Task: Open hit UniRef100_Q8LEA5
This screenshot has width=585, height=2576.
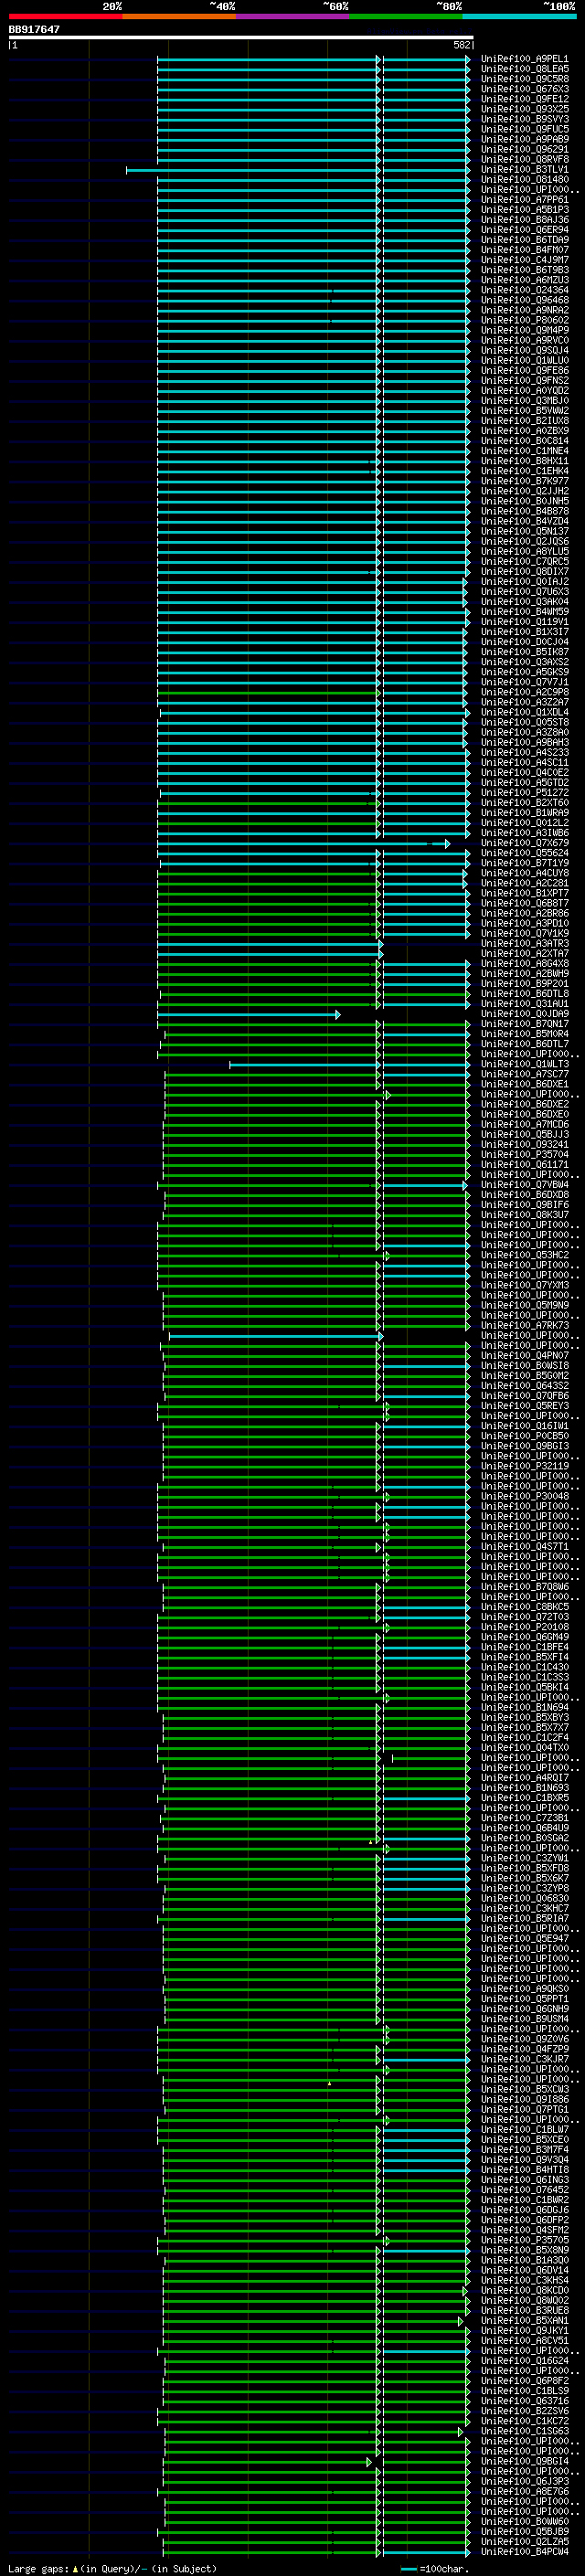Action: tap(524, 69)
